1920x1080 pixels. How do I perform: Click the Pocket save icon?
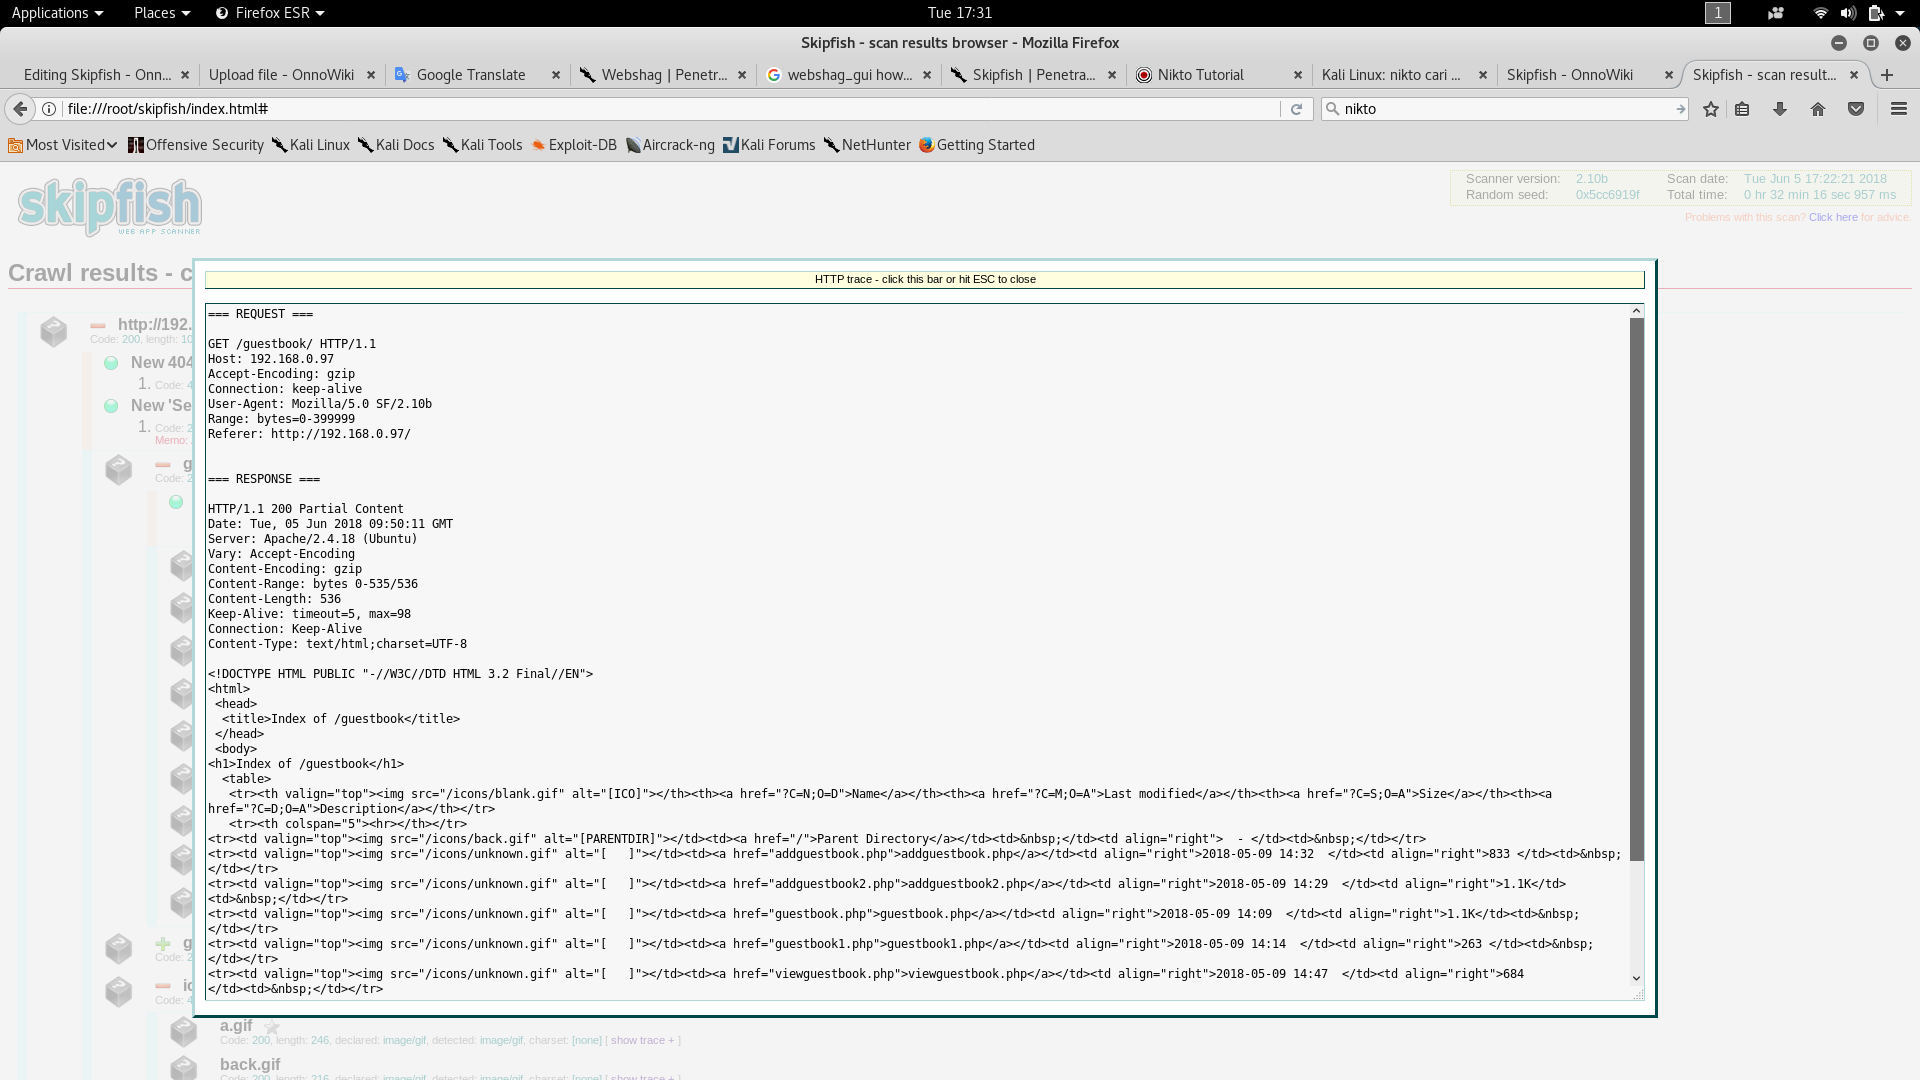(x=1856, y=109)
